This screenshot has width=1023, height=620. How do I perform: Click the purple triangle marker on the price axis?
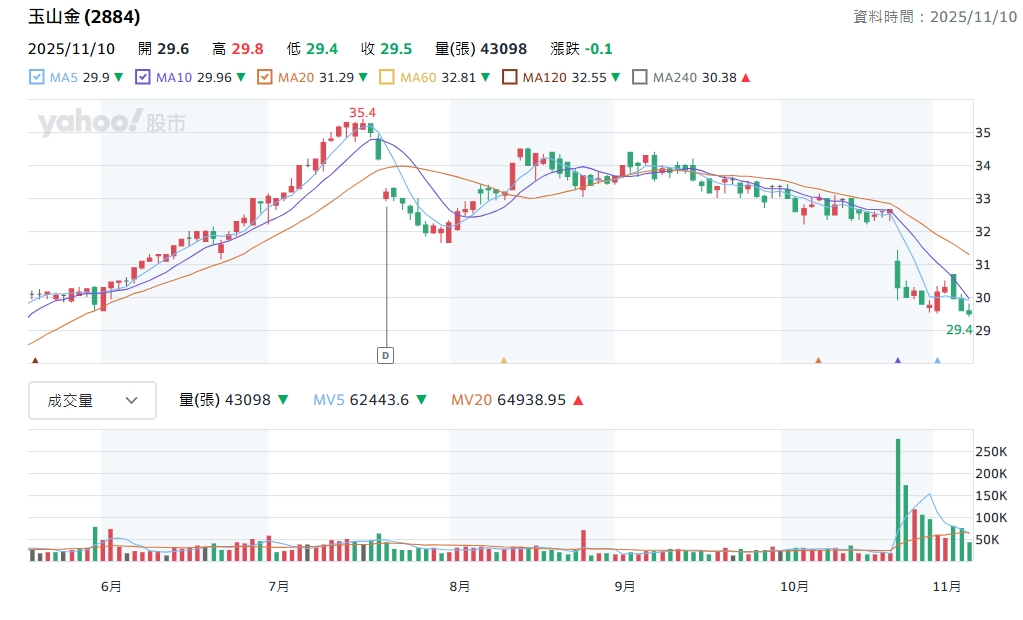pos(897,360)
